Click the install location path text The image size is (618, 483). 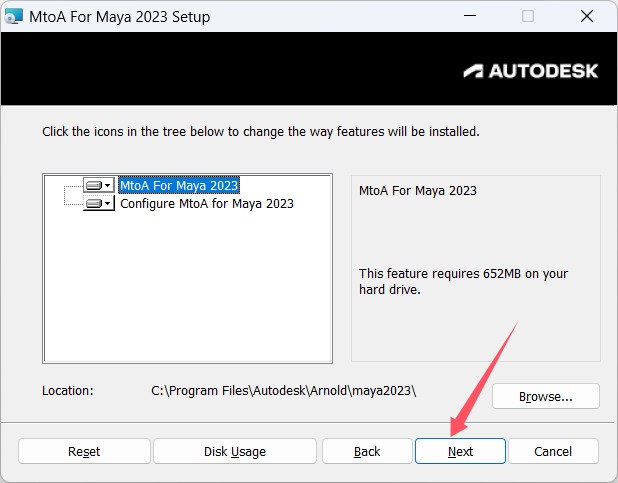click(x=283, y=390)
